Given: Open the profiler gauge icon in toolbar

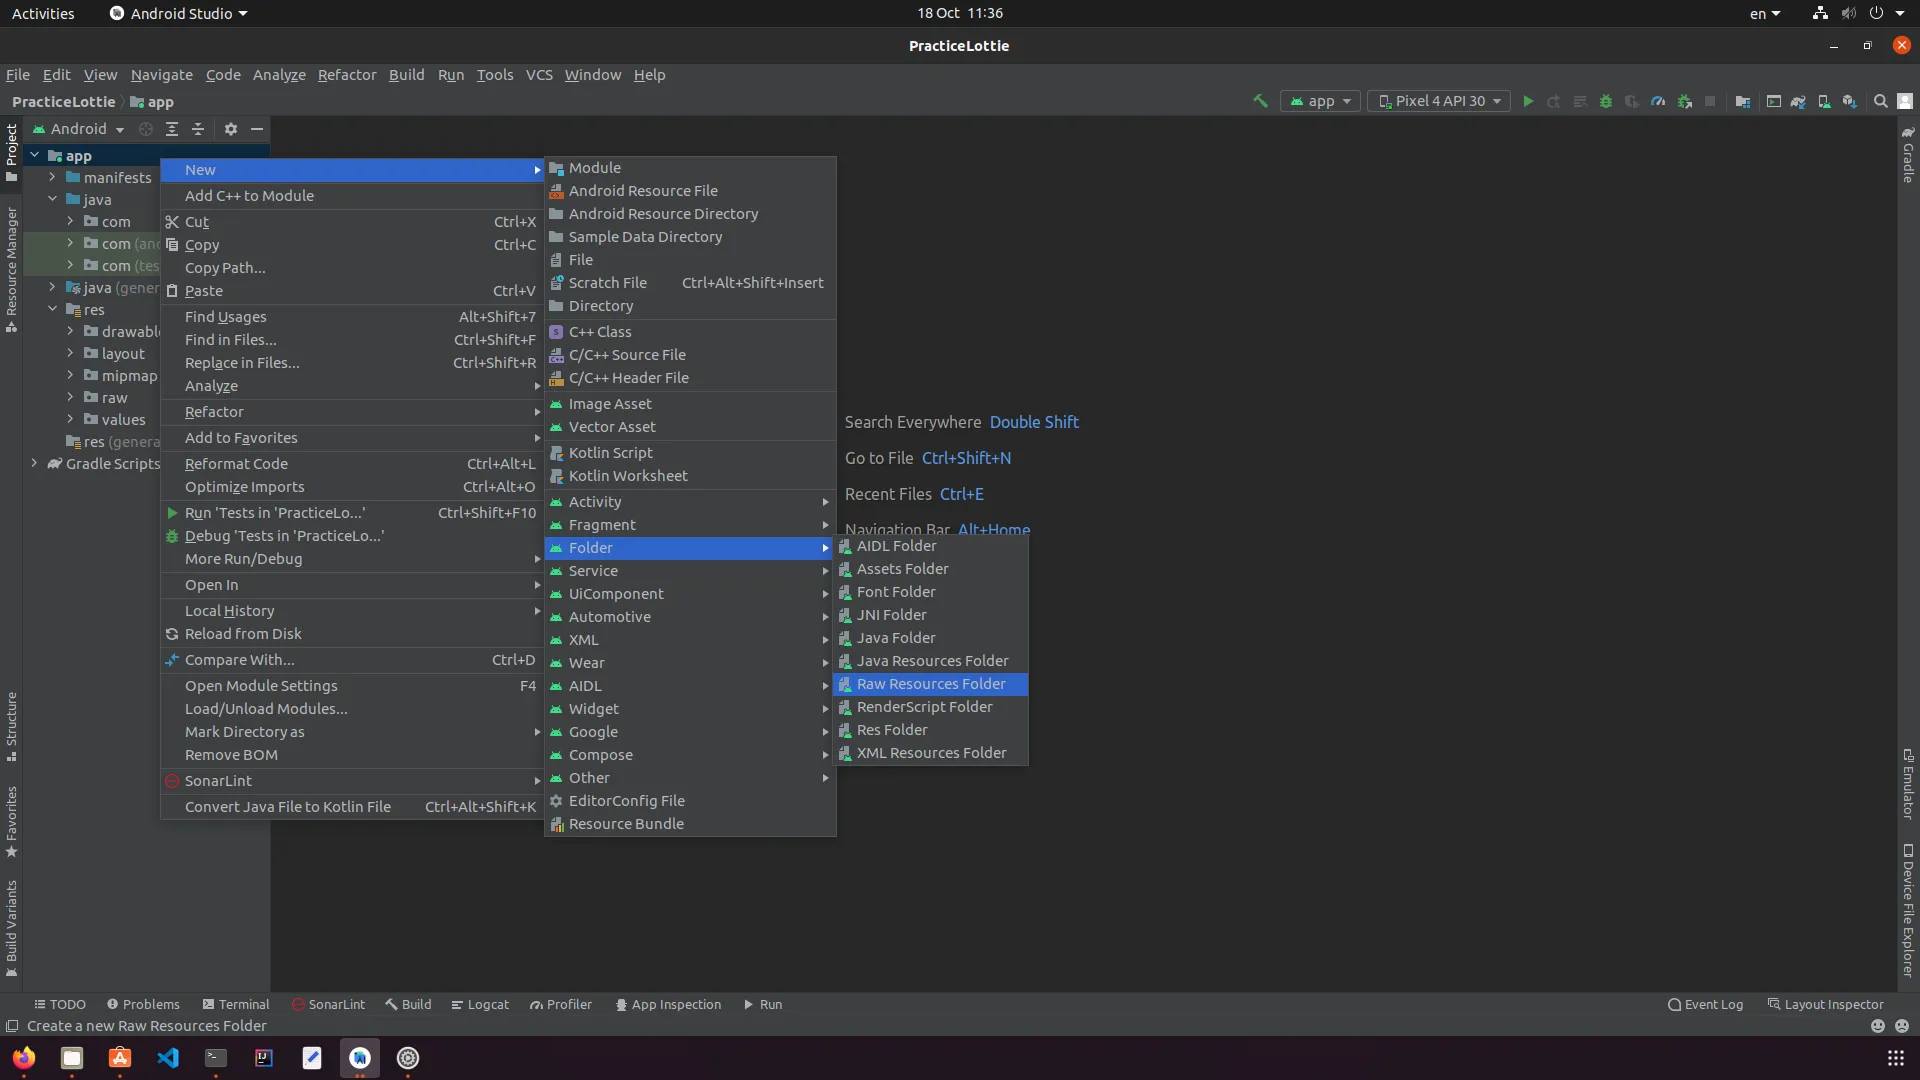Looking at the screenshot, I should (x=1658, y=101).
